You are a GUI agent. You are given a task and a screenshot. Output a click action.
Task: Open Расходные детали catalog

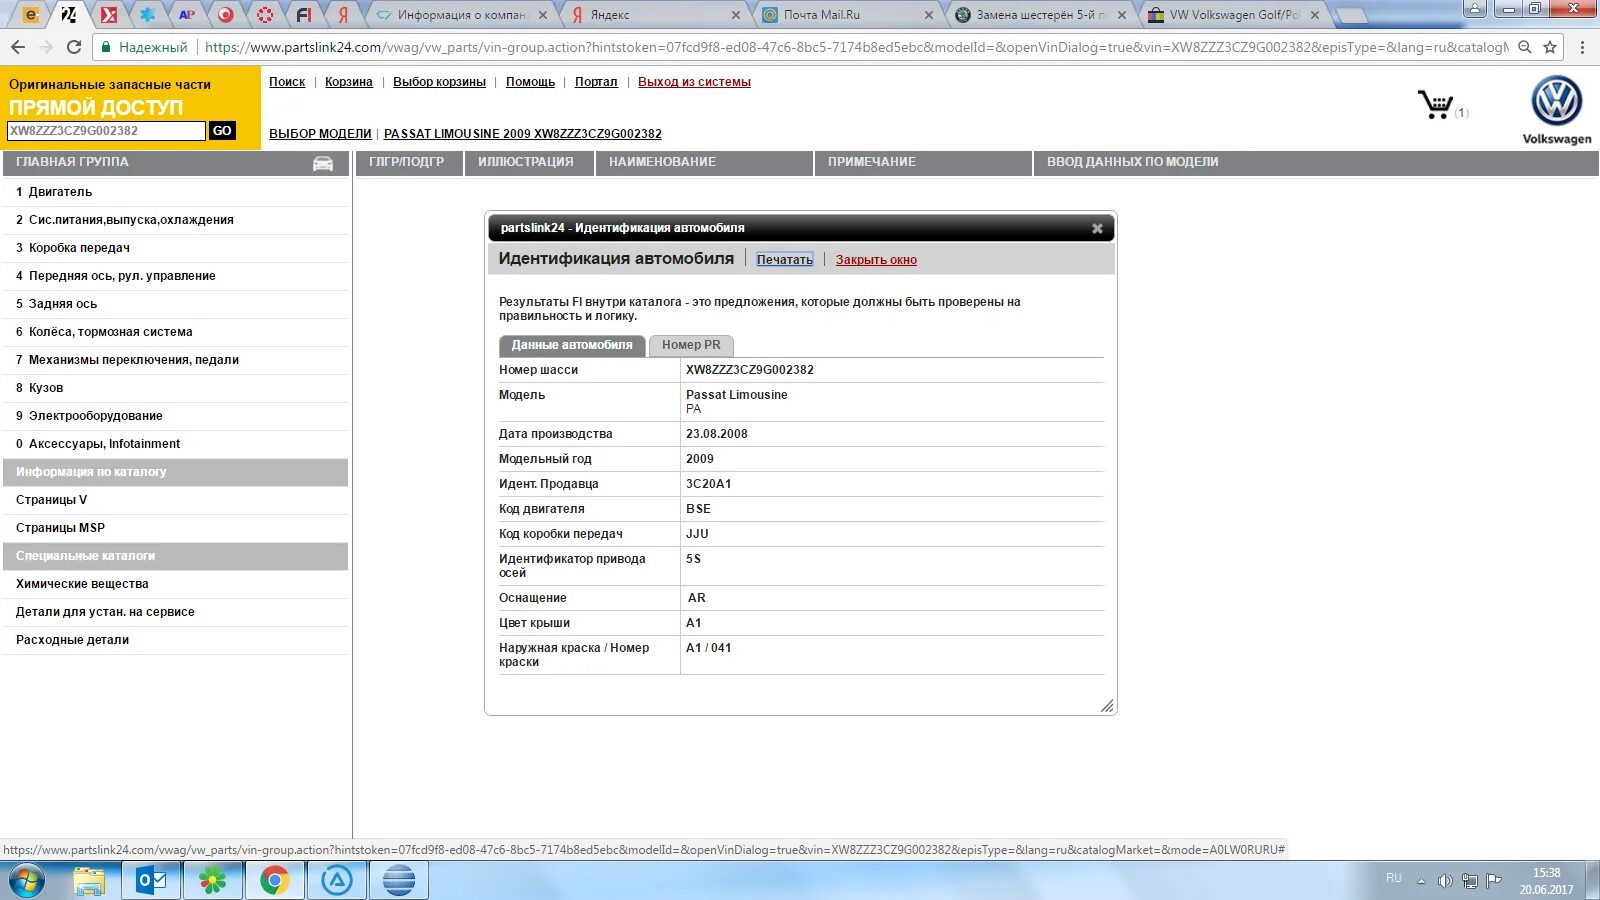point(176,640)
